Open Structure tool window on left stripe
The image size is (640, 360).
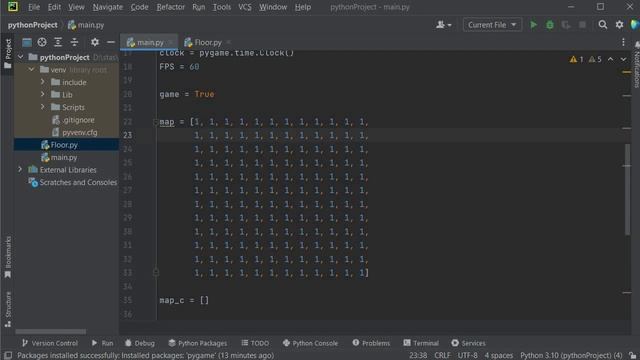tap(8, 309)
